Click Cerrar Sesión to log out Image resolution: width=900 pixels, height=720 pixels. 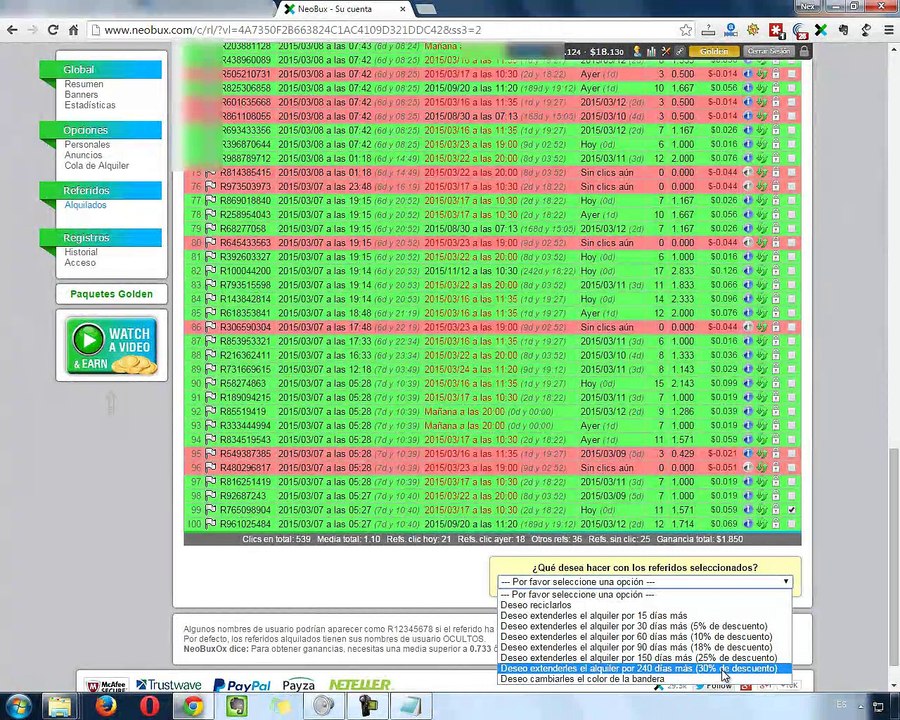click(769, 51)
